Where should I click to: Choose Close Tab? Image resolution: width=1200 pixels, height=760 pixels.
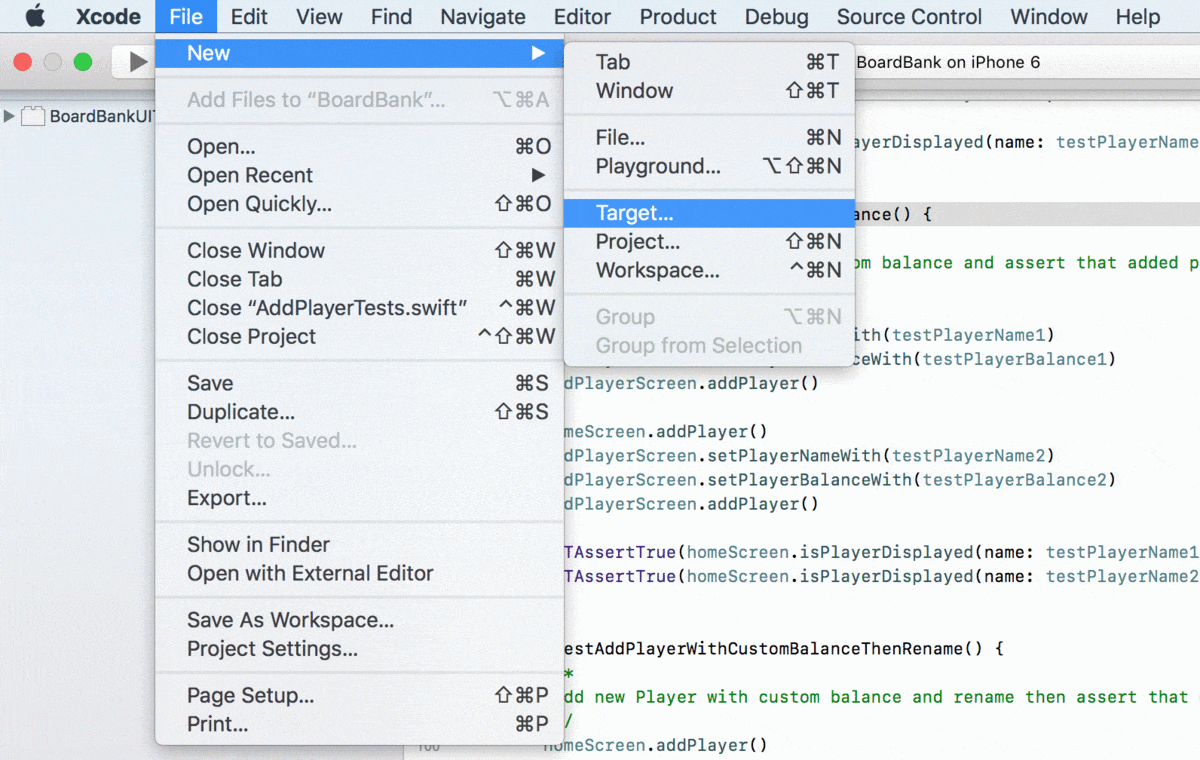[359, 279]
